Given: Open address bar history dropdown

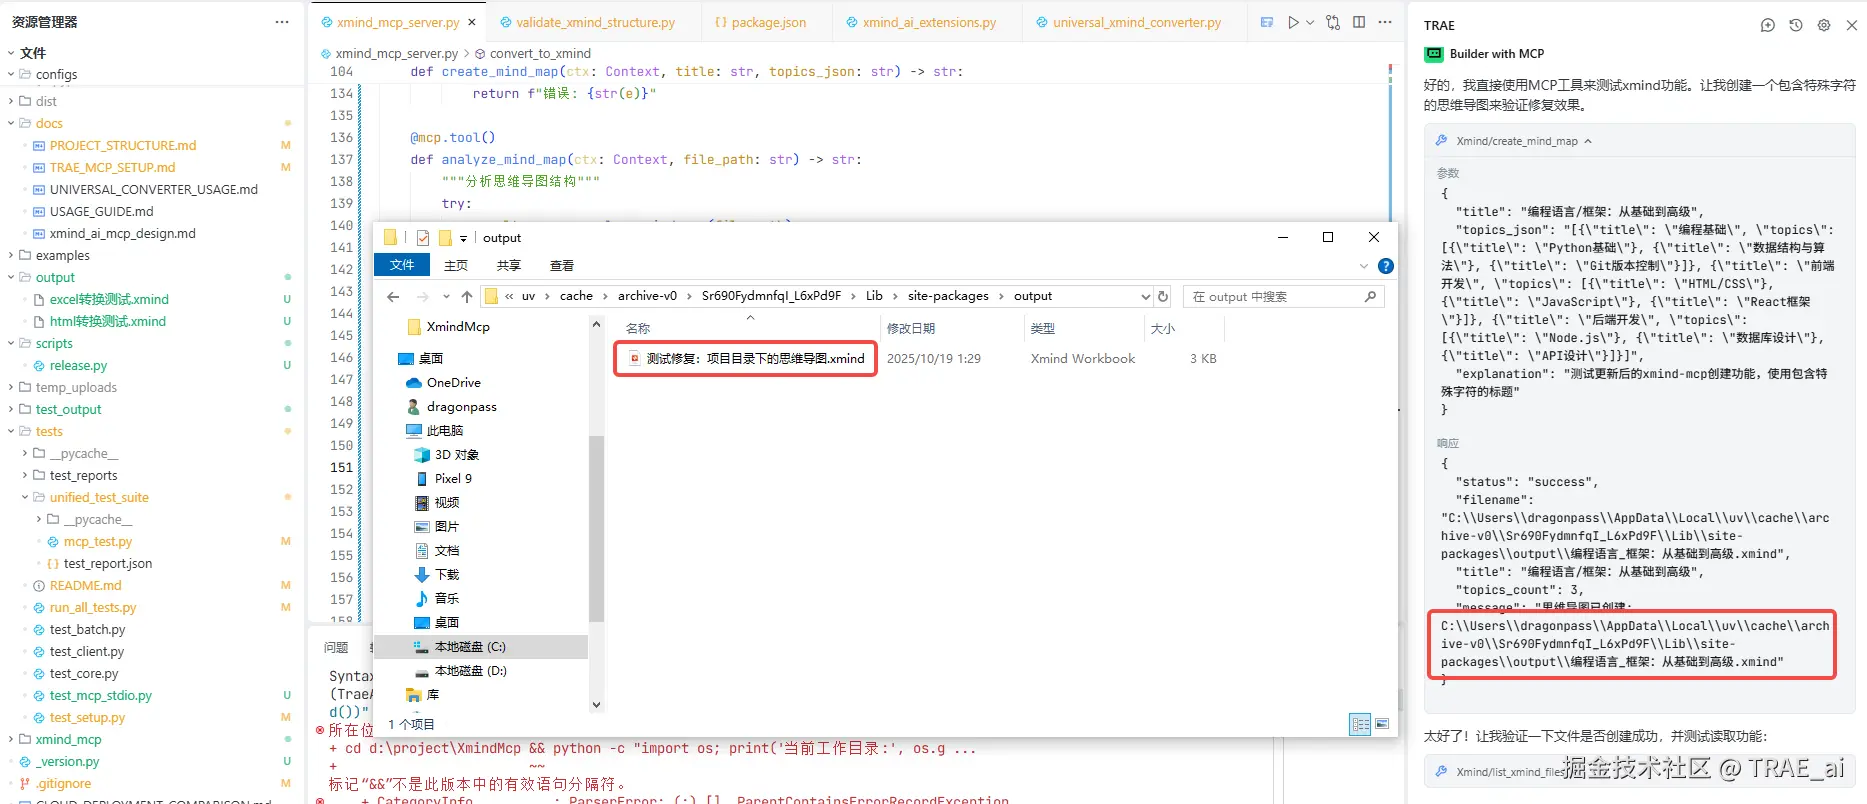Looking at the screenshot, I should pos(1146,296).
